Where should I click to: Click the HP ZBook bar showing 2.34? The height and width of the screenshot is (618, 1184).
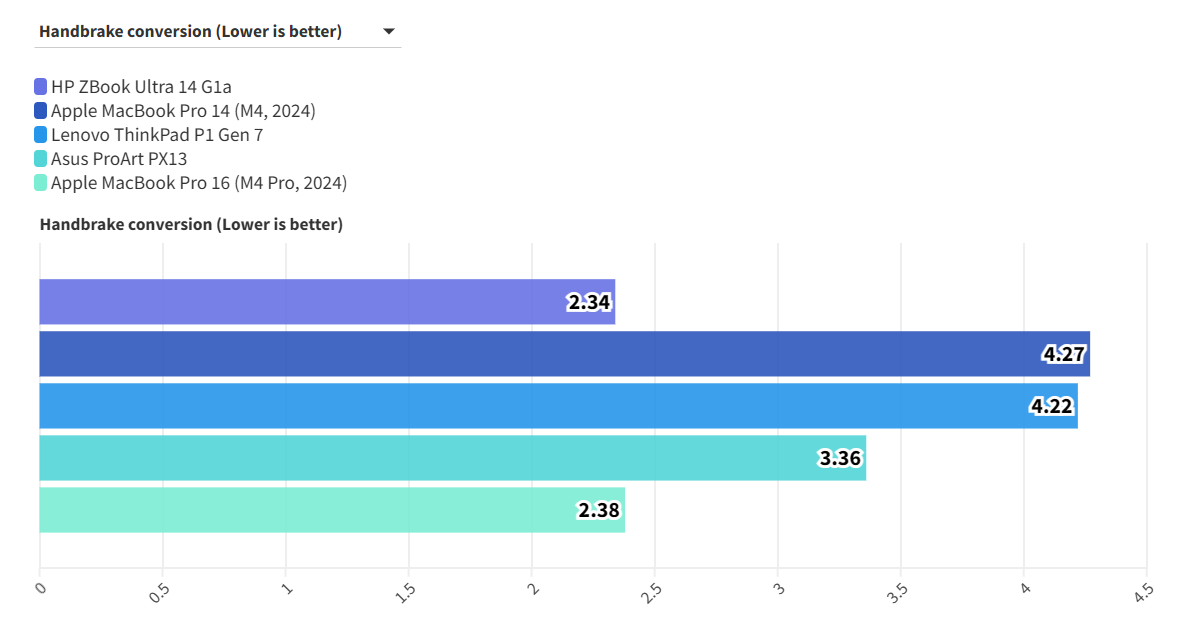point(300,302)
